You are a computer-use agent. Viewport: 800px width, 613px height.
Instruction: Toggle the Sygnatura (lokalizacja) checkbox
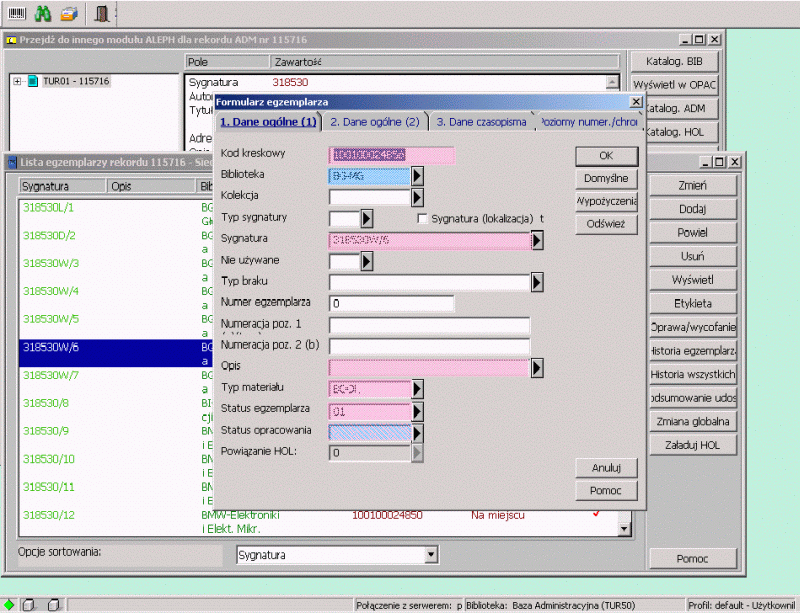[422, 218]
